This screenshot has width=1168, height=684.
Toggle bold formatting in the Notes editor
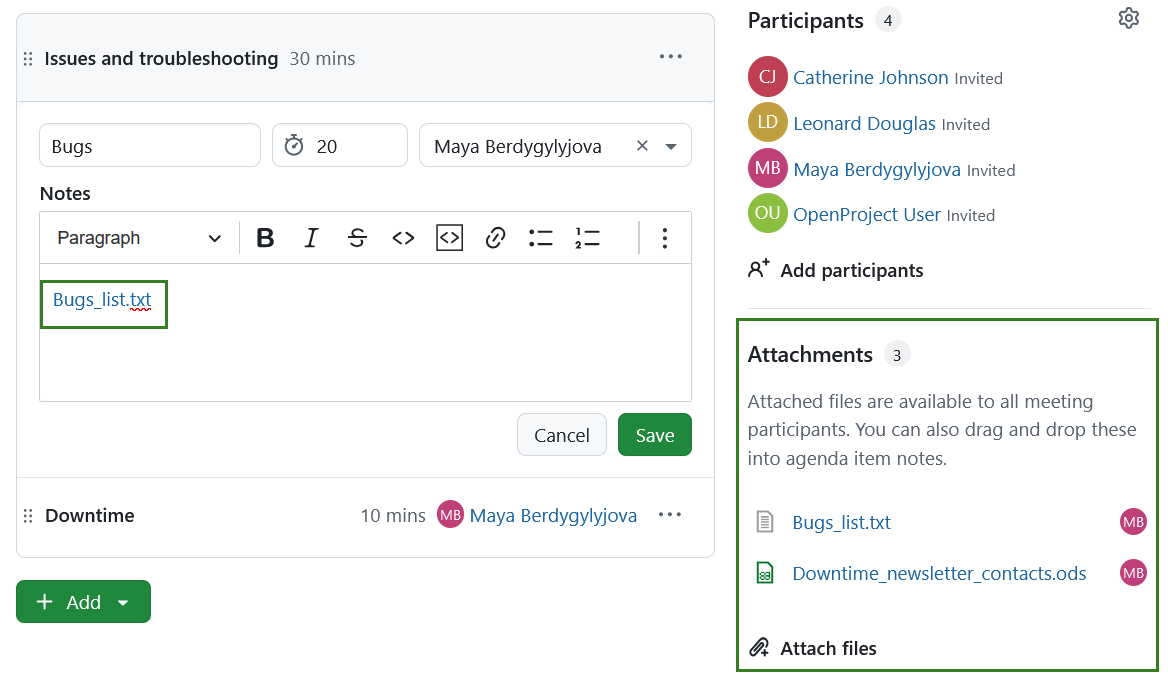click(265, 237)
